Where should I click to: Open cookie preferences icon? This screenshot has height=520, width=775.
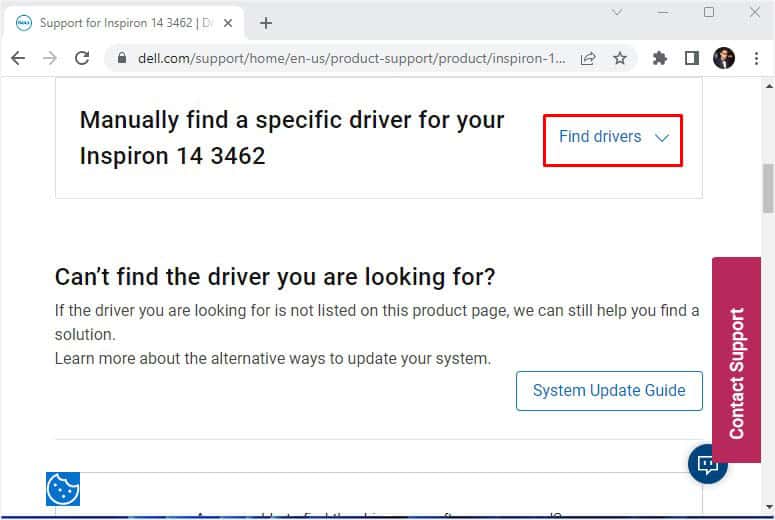[63, 489]
